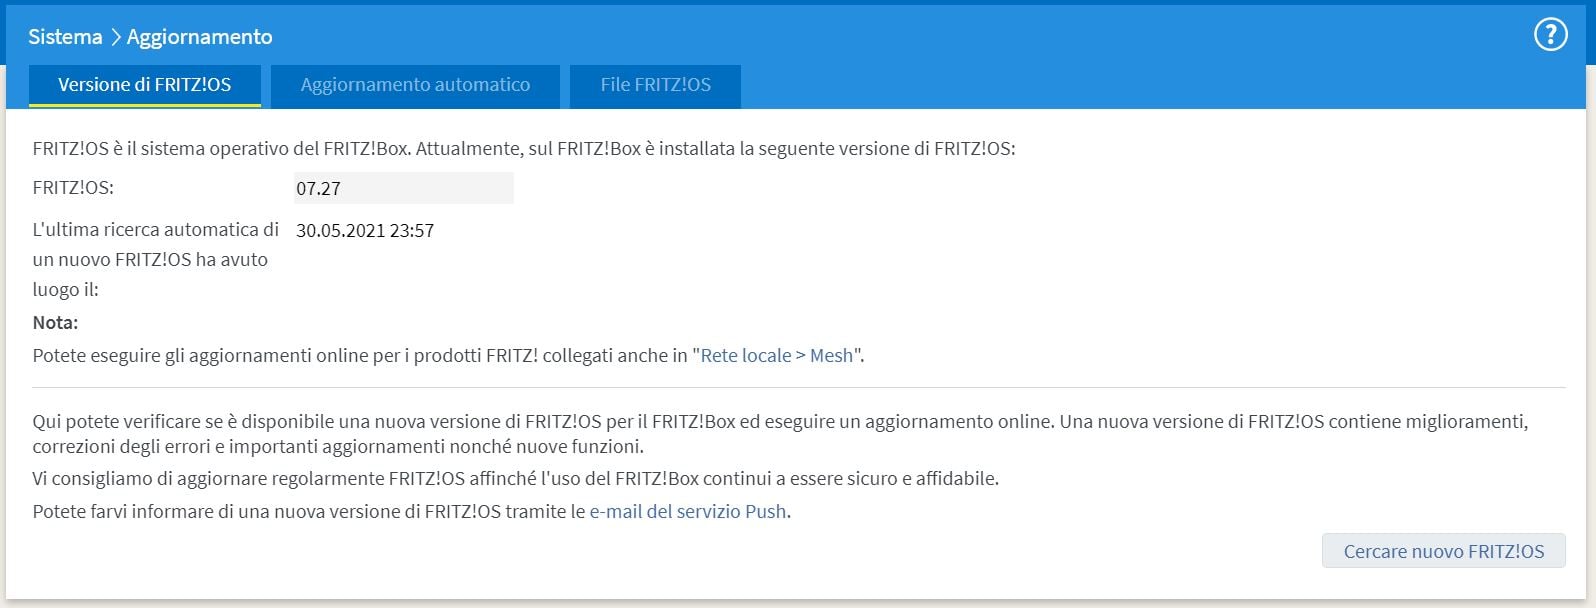Screen dimensions: 1596x608
Task: Click the breadcrumb chevron after Sistema
Action: click(x=115, y=37)
